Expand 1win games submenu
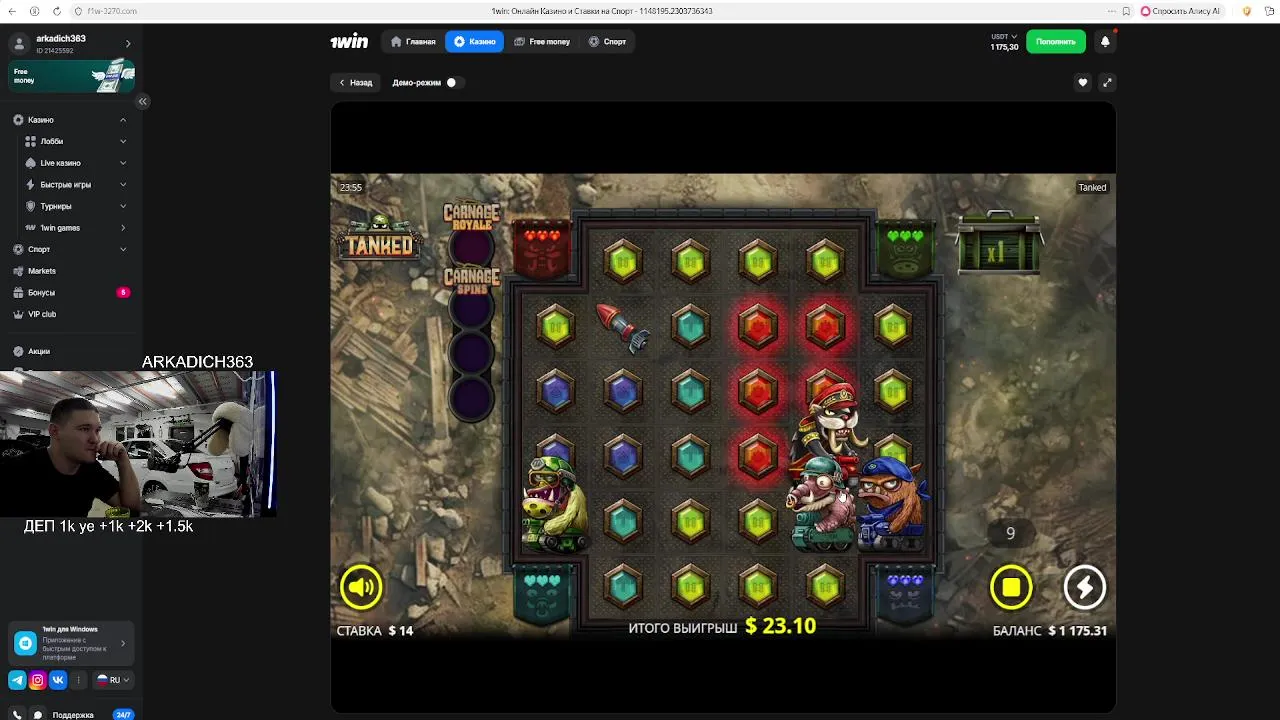This screenshot has width=1280, height=720. point(123,228)
